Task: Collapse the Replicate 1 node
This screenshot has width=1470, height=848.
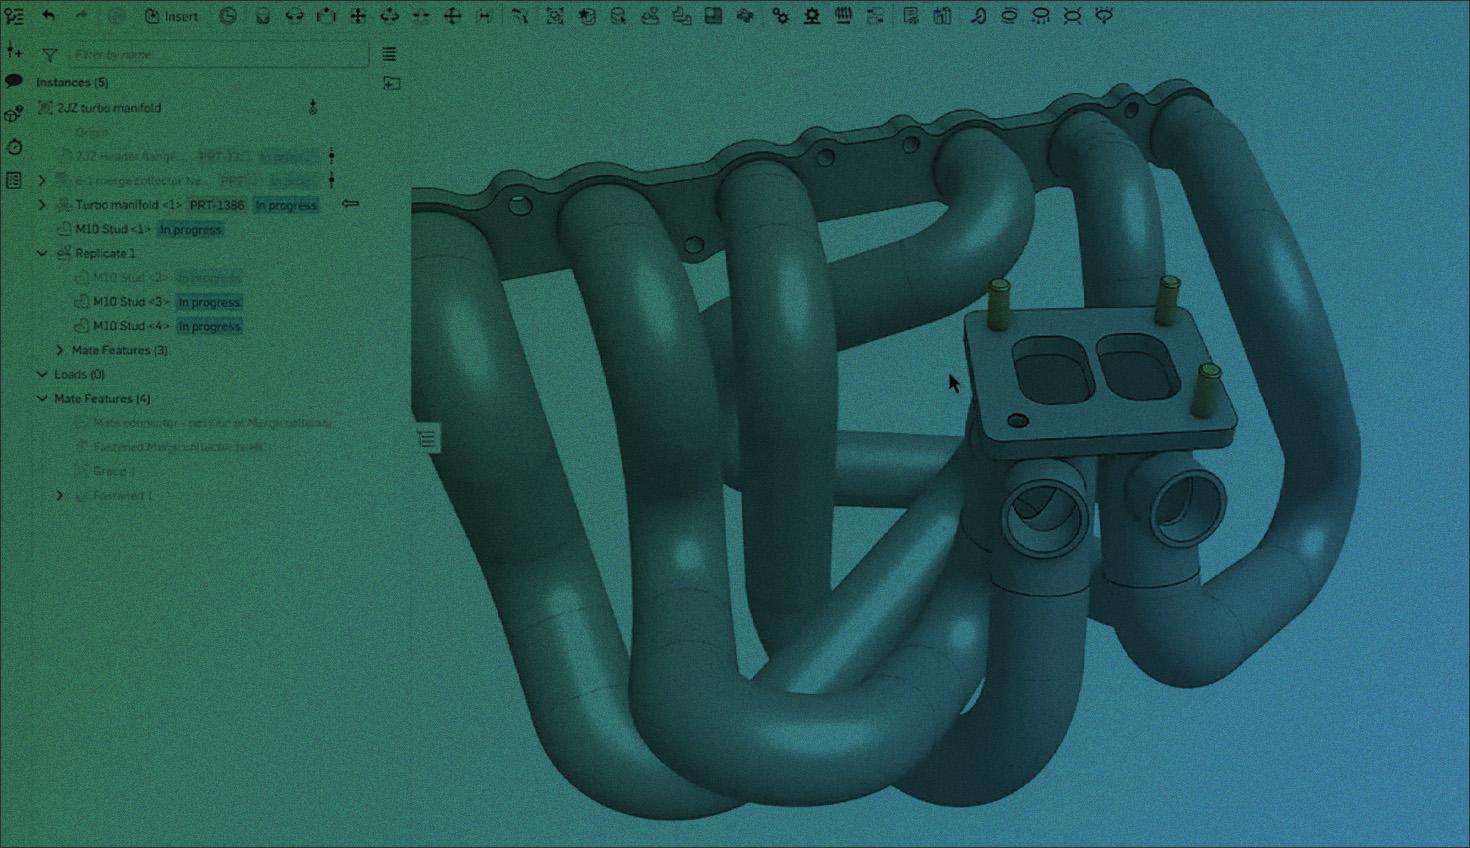Action: [42, 253]
